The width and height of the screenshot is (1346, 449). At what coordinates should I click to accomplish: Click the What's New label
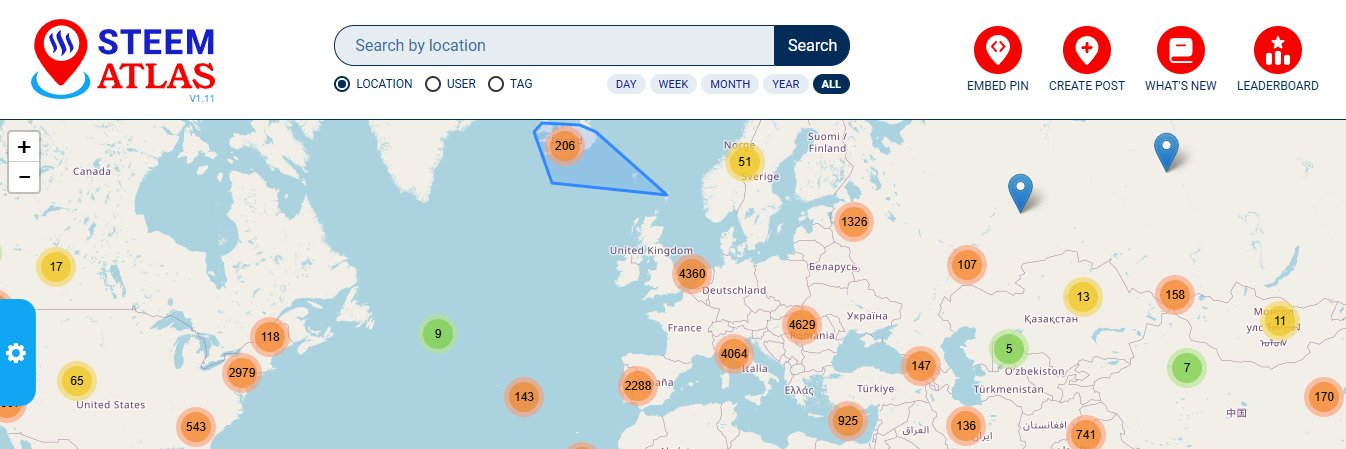pos(1181,86)
